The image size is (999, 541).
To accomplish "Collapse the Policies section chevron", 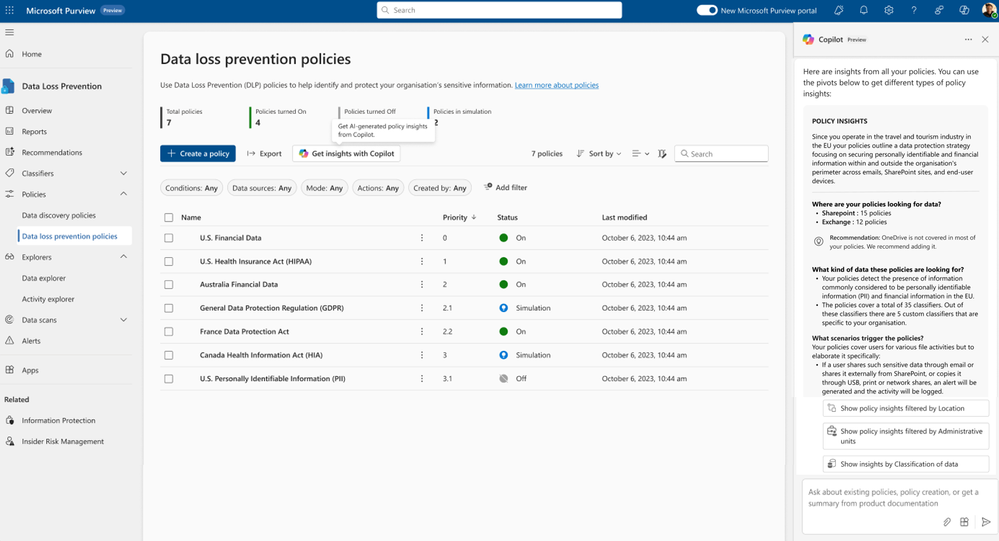I will point(124,194).
